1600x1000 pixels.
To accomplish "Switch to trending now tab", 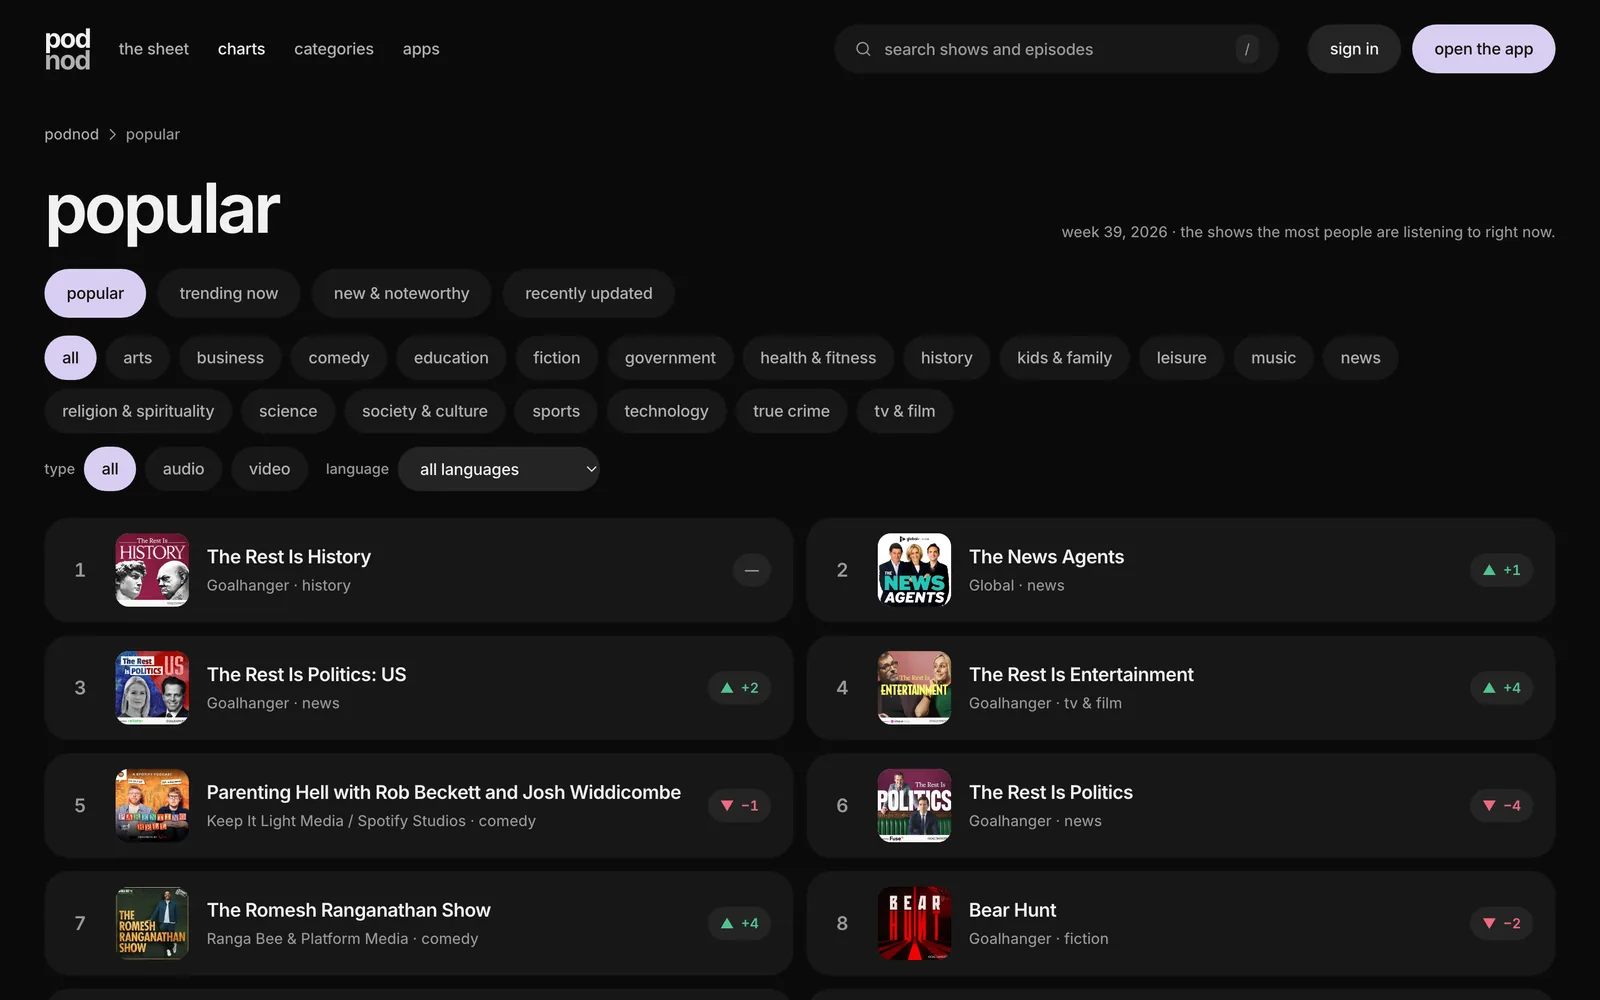I will (x=229, y=293).
